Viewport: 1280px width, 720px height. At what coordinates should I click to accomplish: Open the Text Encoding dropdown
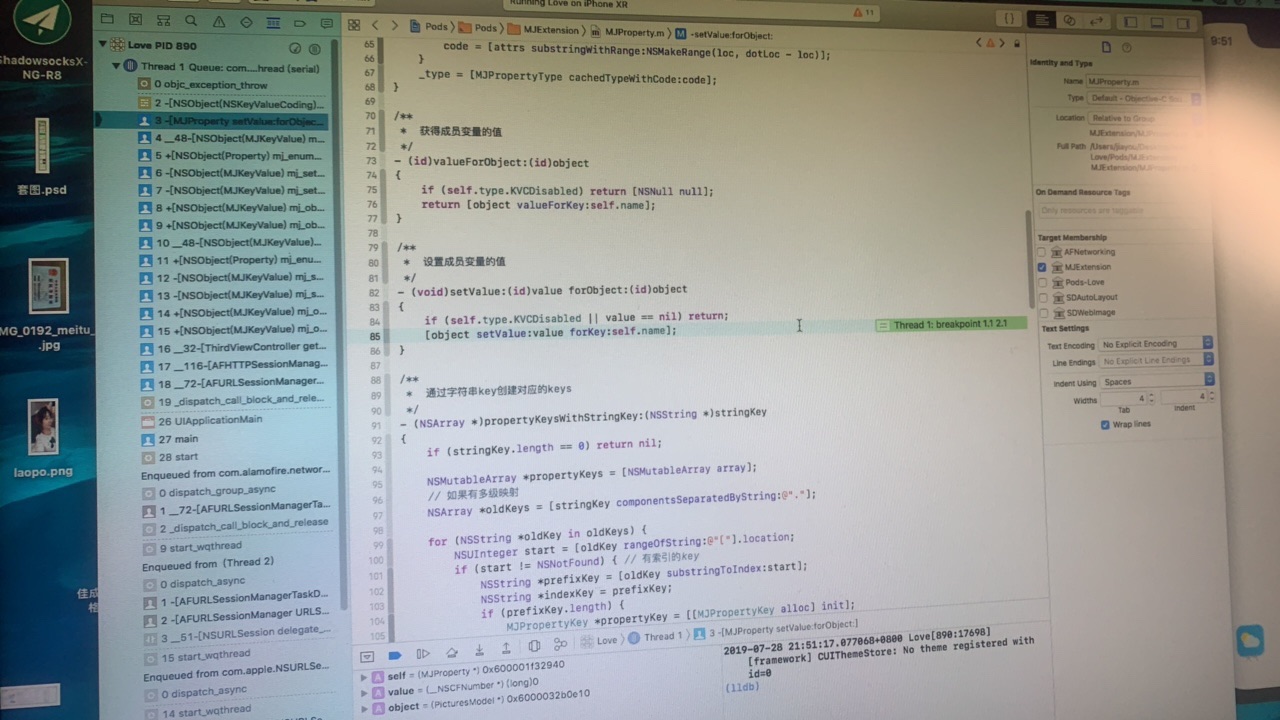click(1155, 344)
